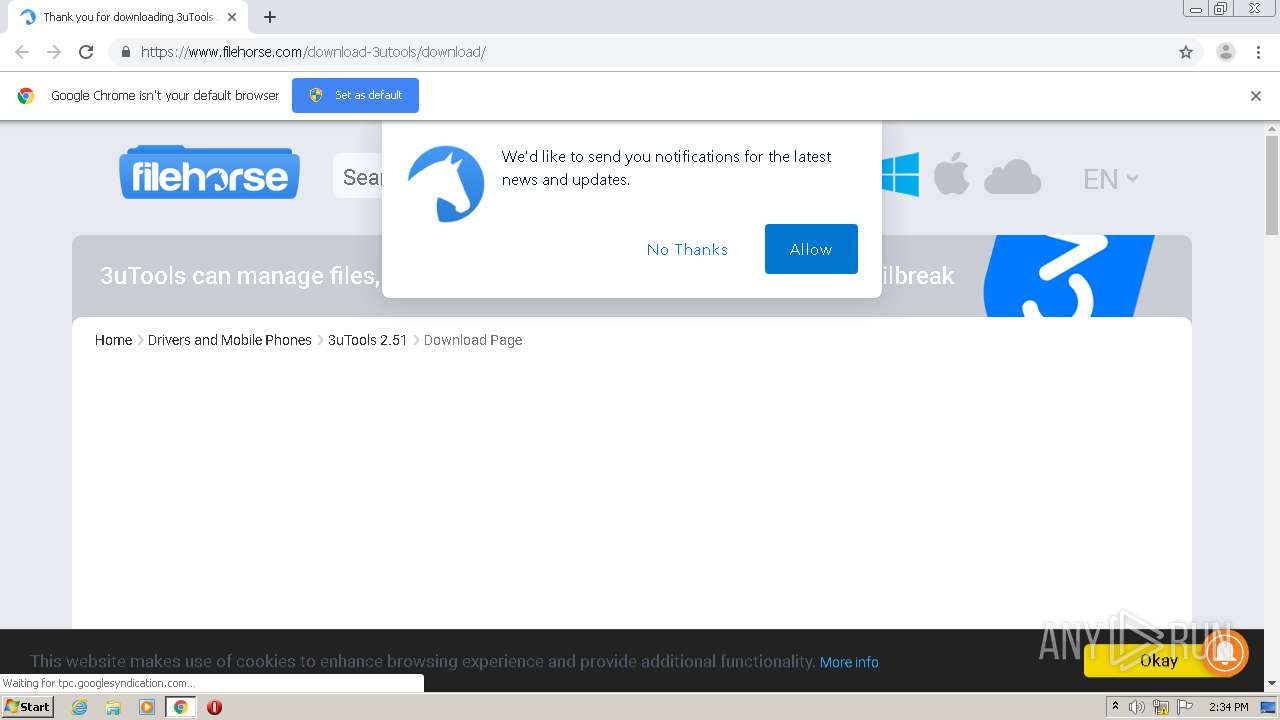
Task: Select the cloud web apps icon
Action: [1013, 177]
